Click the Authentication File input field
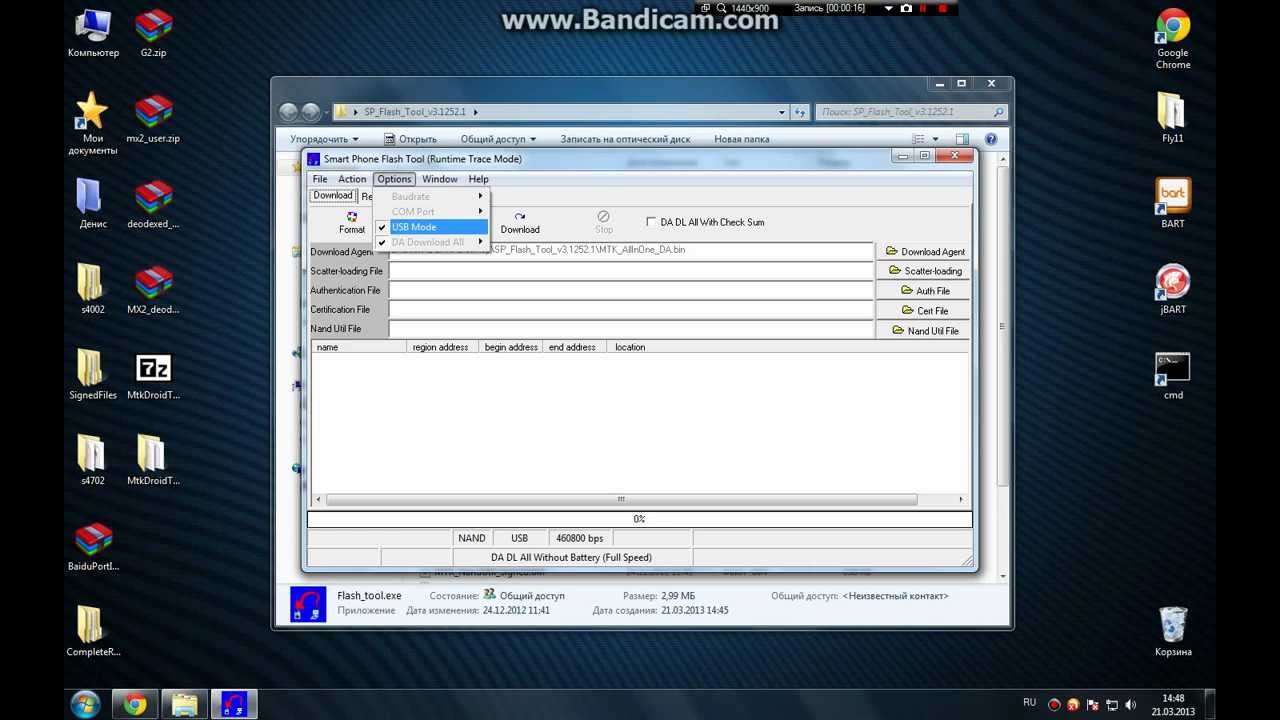1280x720 pixels. tap(631, 290)
